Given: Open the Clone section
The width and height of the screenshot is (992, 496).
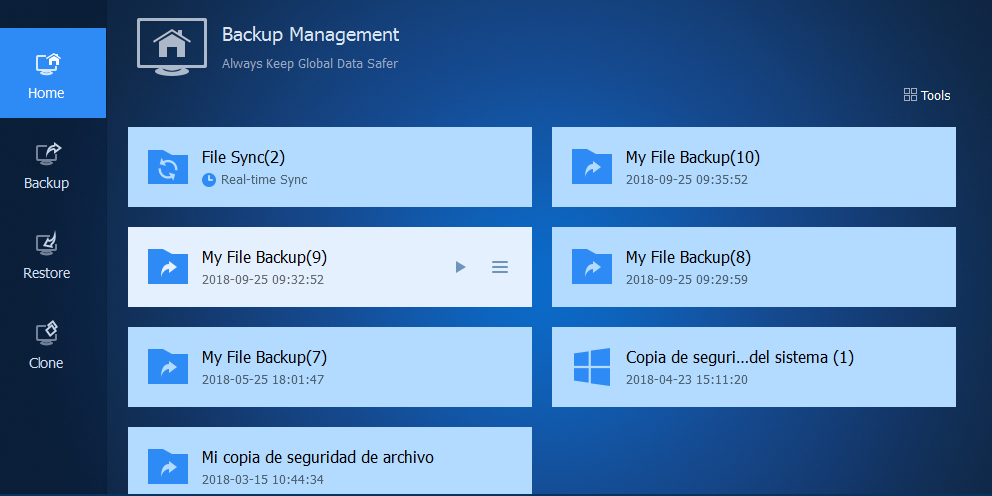Looking at the screenshot, I should click(47, 344).
